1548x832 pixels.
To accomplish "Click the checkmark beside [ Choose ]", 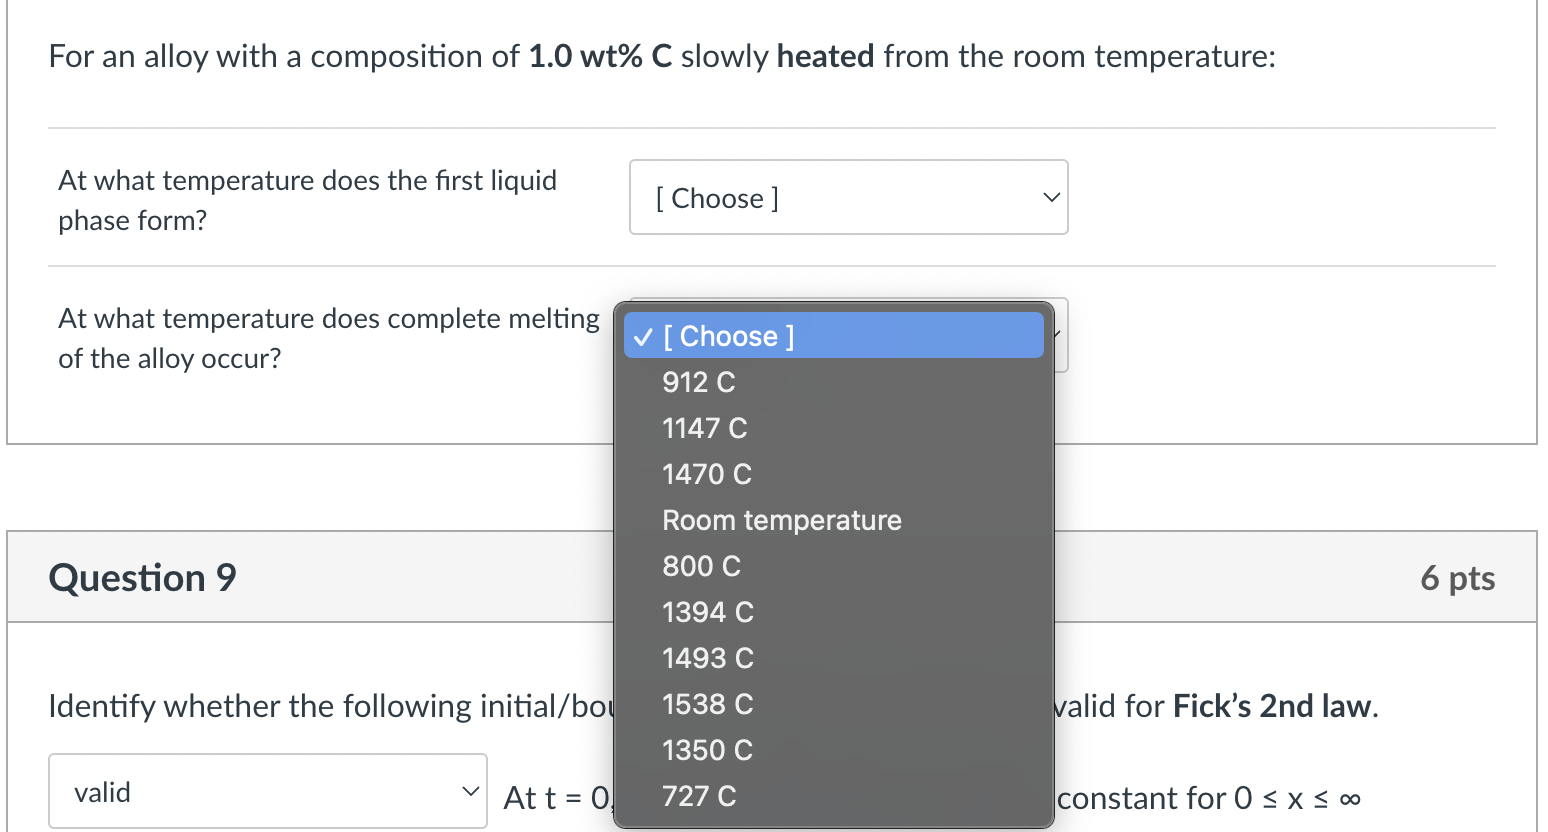I will (641, 336).
